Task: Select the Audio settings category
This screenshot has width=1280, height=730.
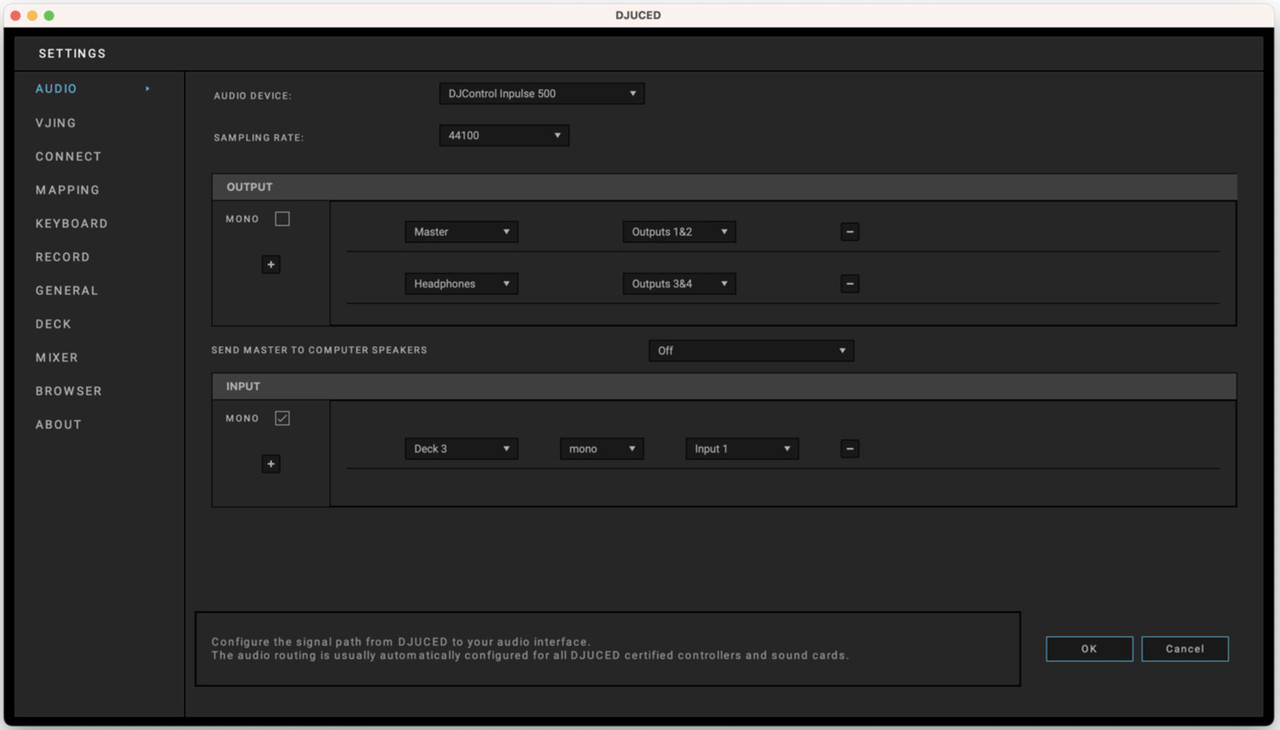Action: tap(56, 89)
